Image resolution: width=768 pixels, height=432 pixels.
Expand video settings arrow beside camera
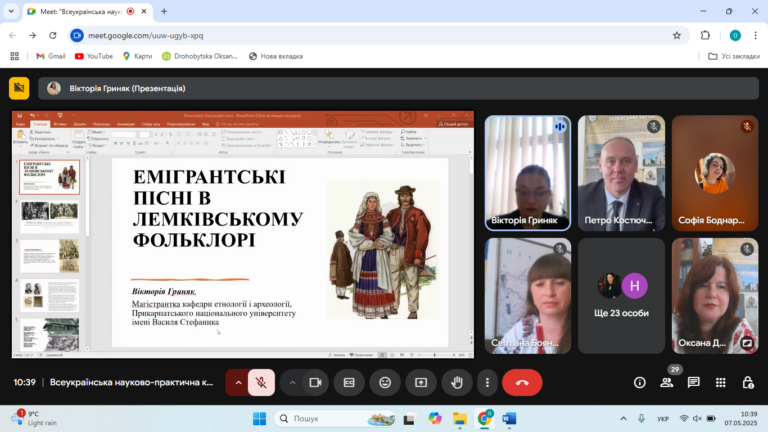tap(292, 383)
